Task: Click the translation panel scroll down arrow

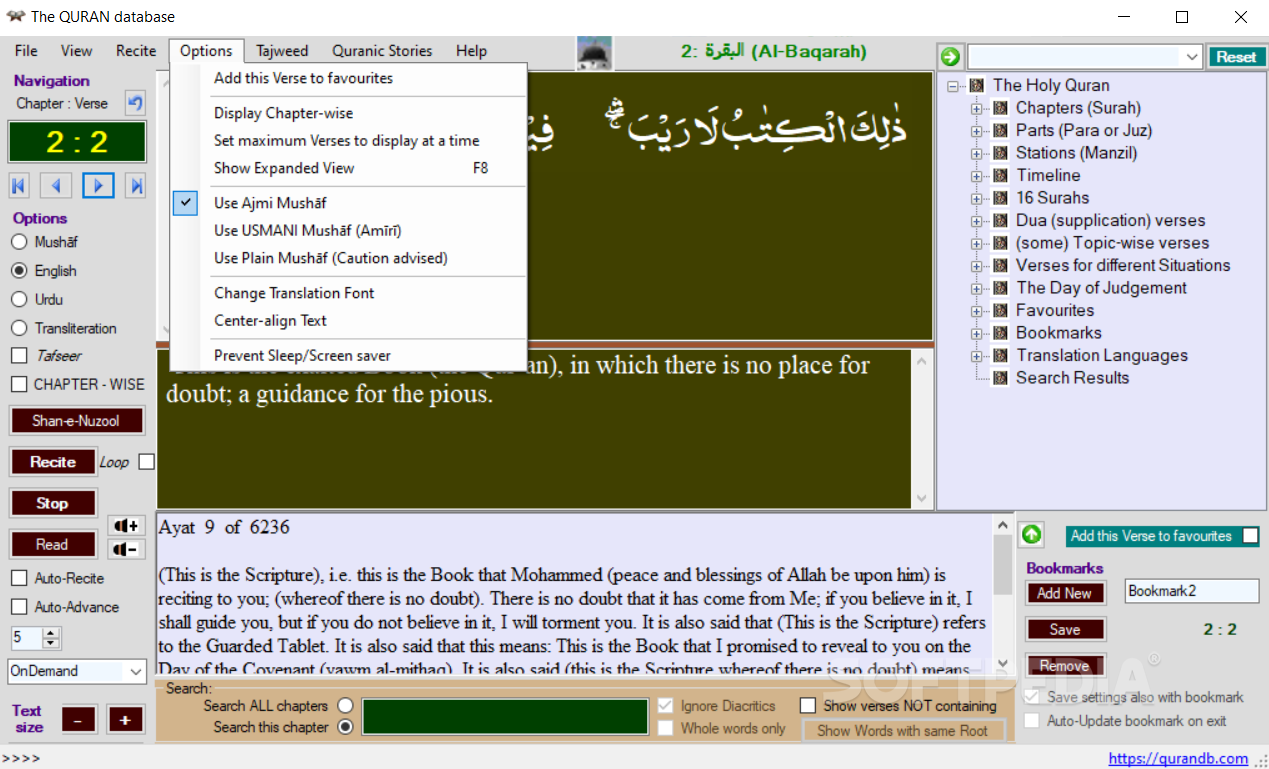Action: pyautogui.click(x=921, y=498)
